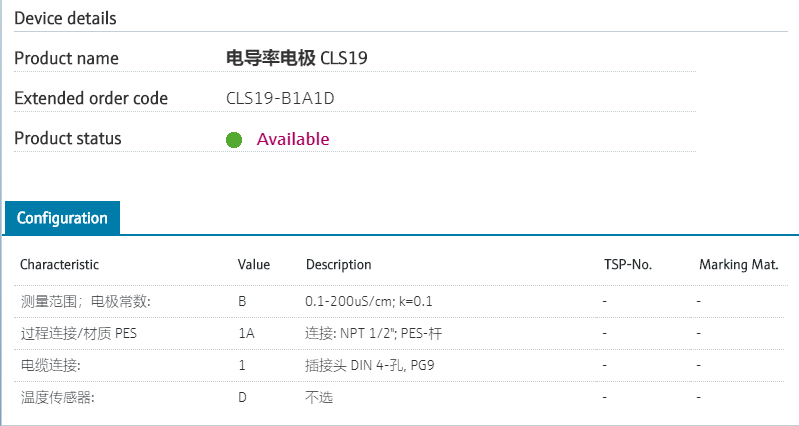Click the Value column header
The width and height of the screenshot is (799, 426).
(x=254, y=265)
